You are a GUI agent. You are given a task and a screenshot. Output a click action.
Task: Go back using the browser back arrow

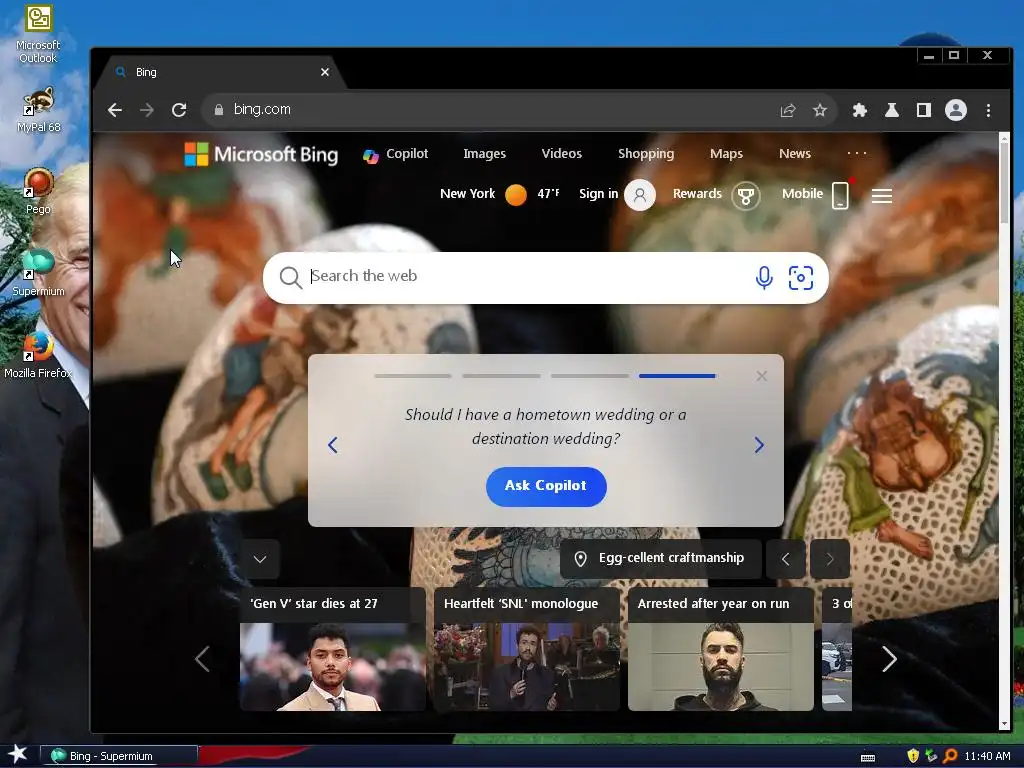point(115,110)
